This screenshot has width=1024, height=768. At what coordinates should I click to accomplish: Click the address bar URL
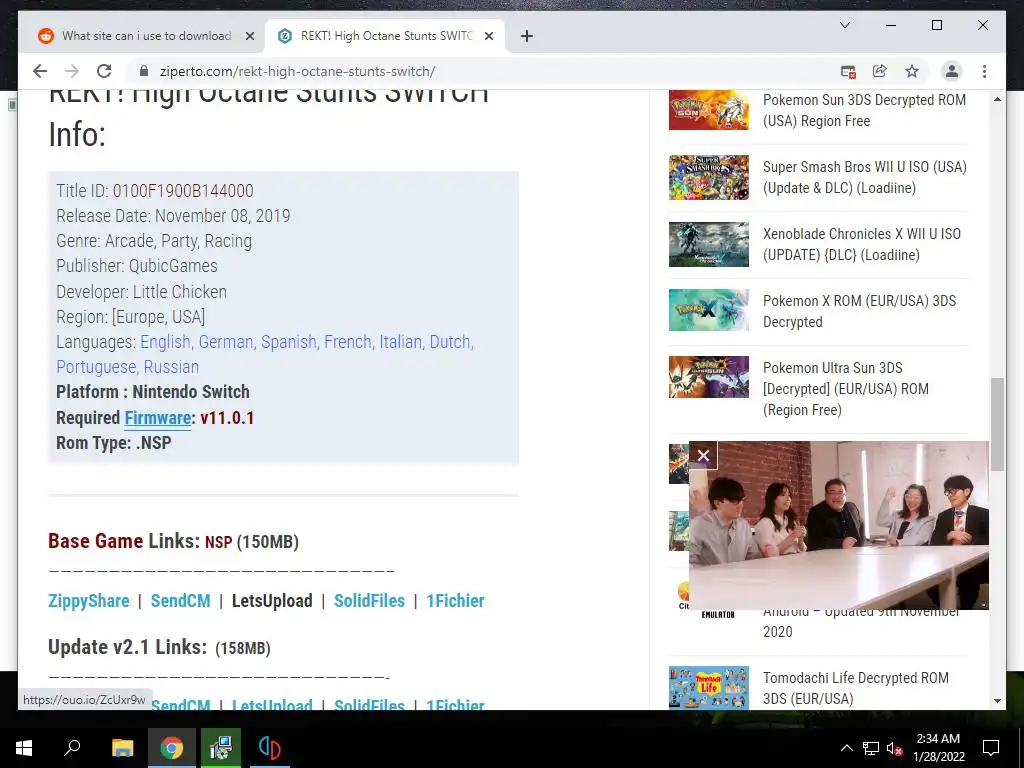coord(297,71)
